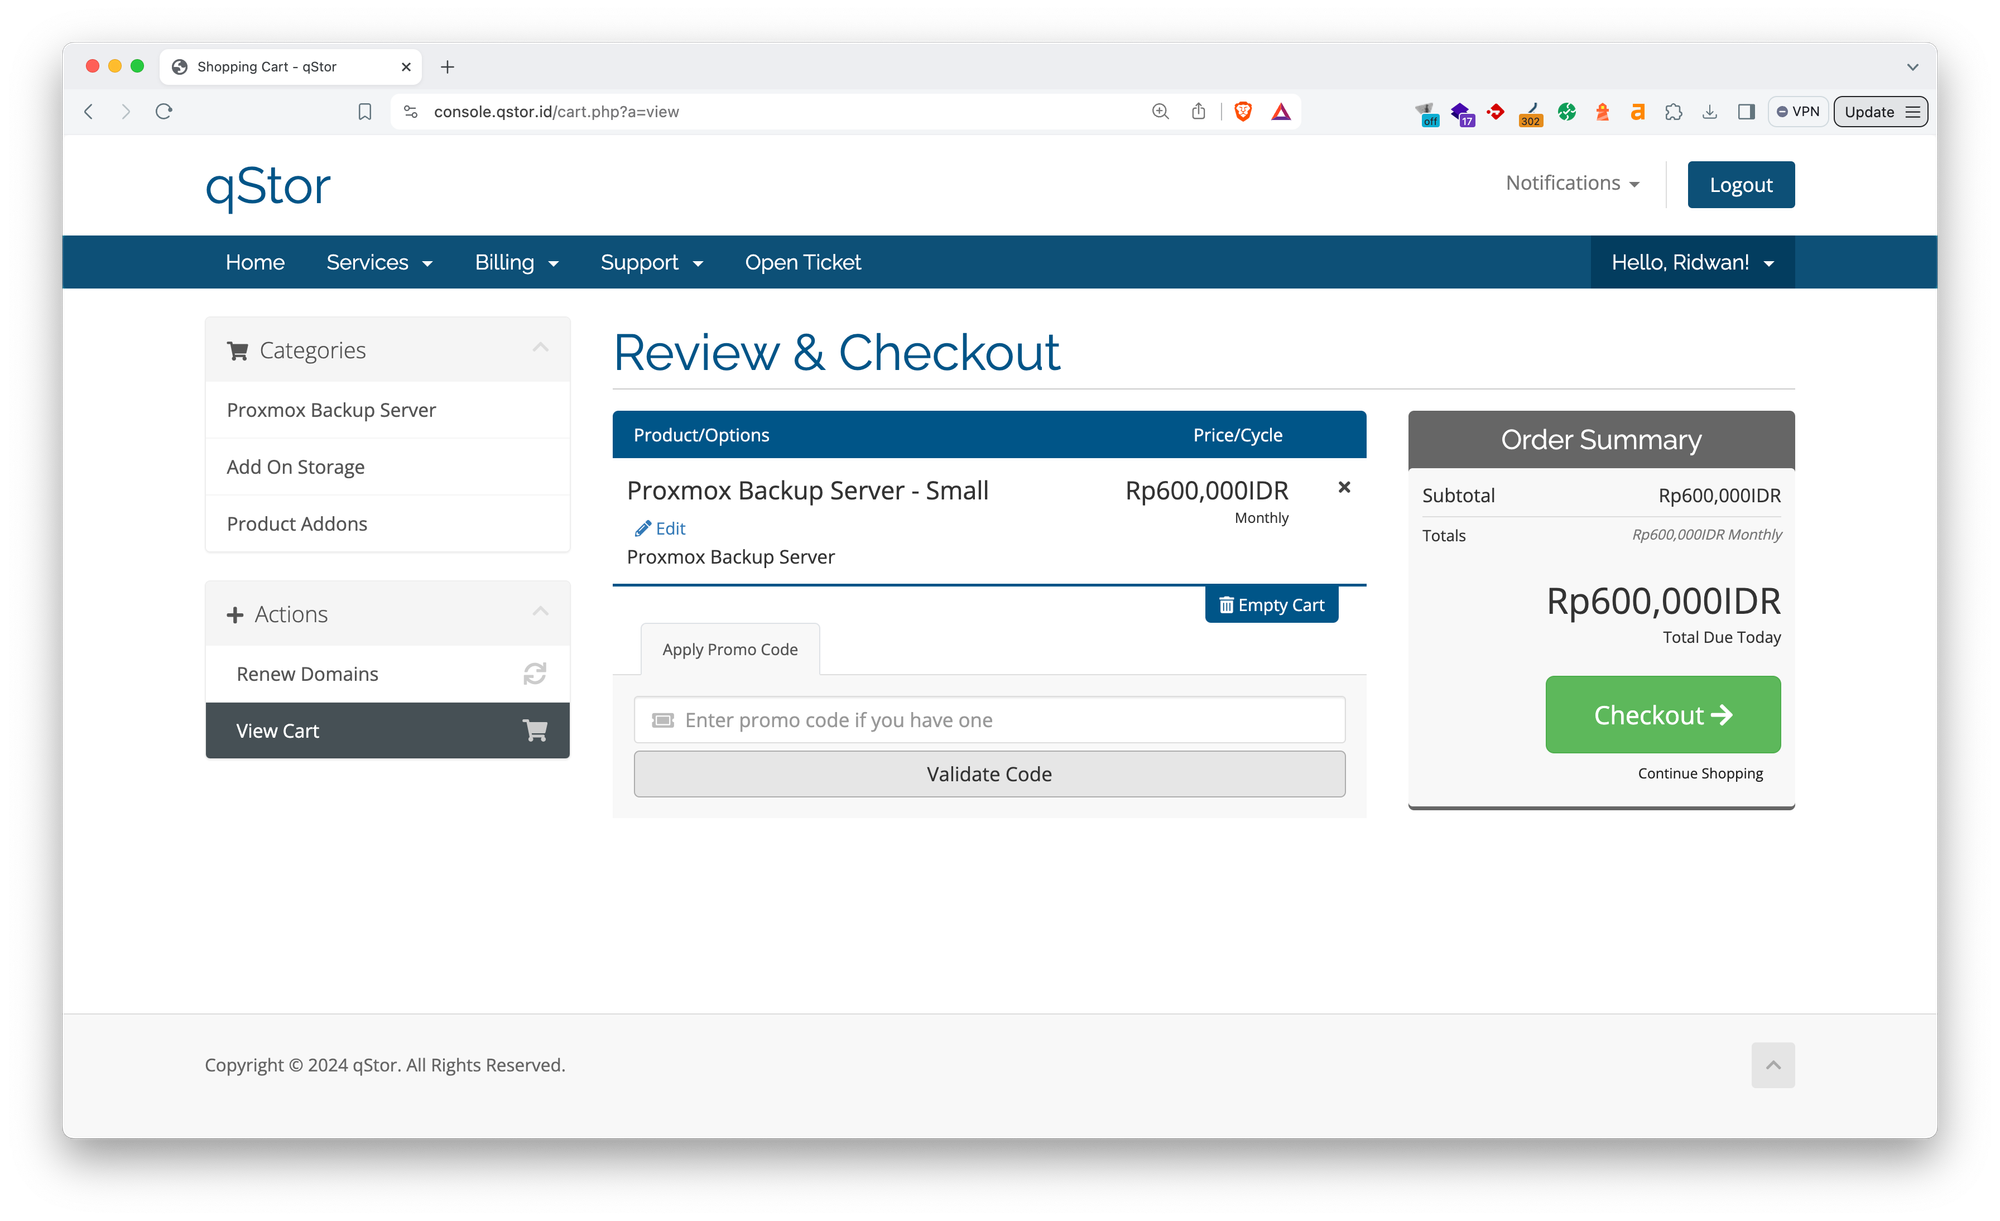Open the browser extensions puzzle icon
Image resolution: width=2000 pixels, height=1221 pixels.
click(x=1674, y=112)
